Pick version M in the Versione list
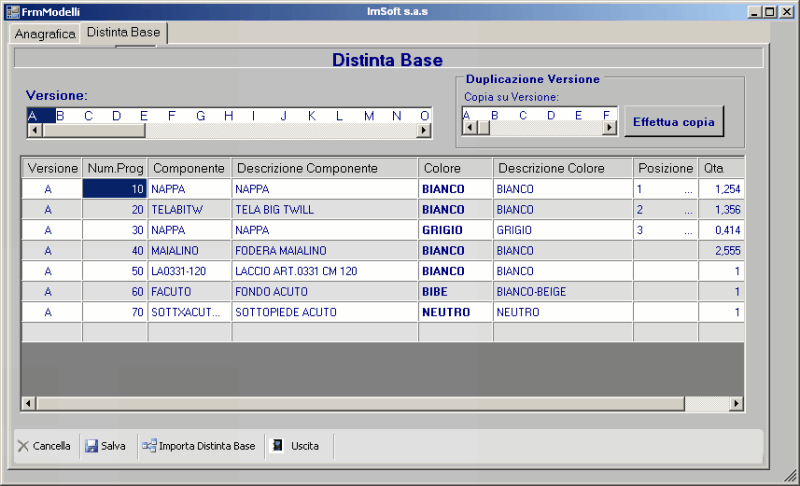800x486 pixels. [x=369, y=116]
